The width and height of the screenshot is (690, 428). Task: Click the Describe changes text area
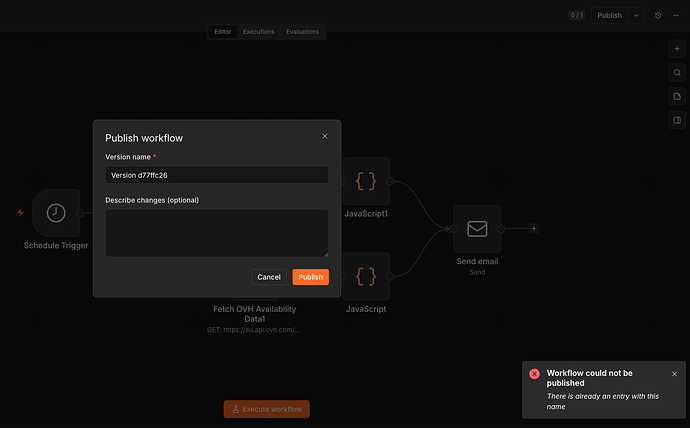click(217, 233)
